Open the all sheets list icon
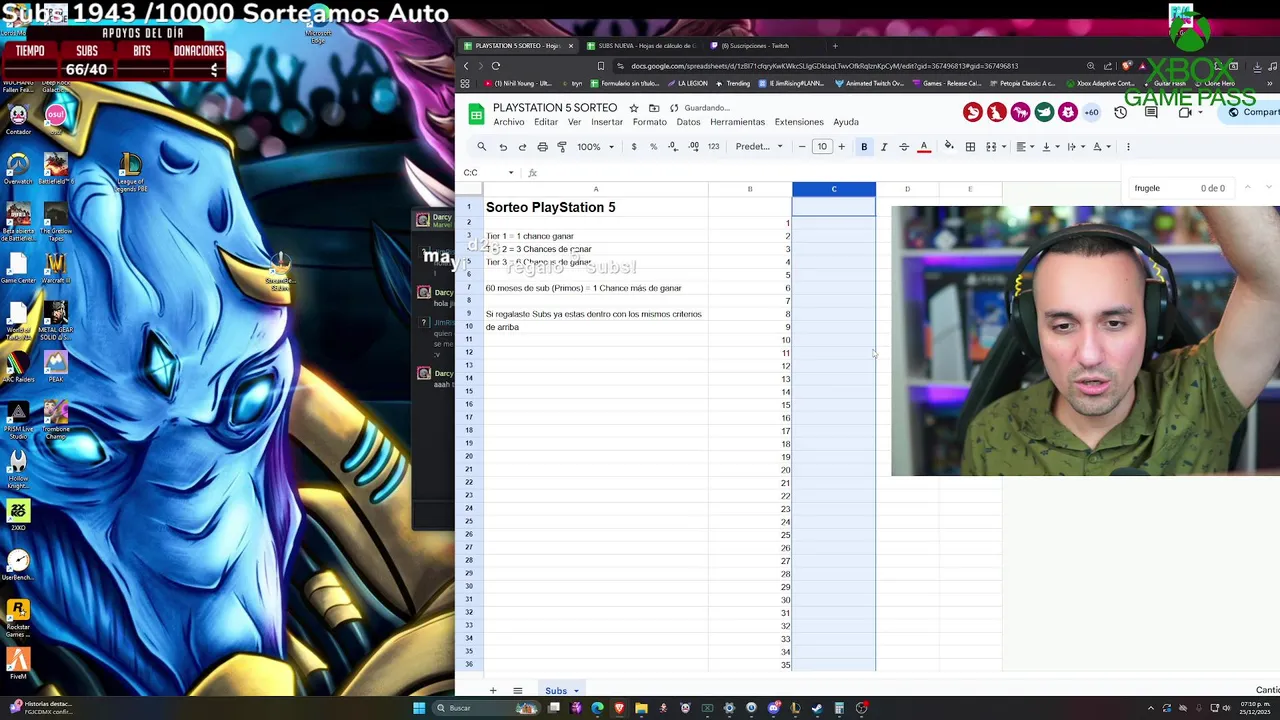The height and width of the screenshot is (720, 1280). pyautogui.click(x=517, y=690)
